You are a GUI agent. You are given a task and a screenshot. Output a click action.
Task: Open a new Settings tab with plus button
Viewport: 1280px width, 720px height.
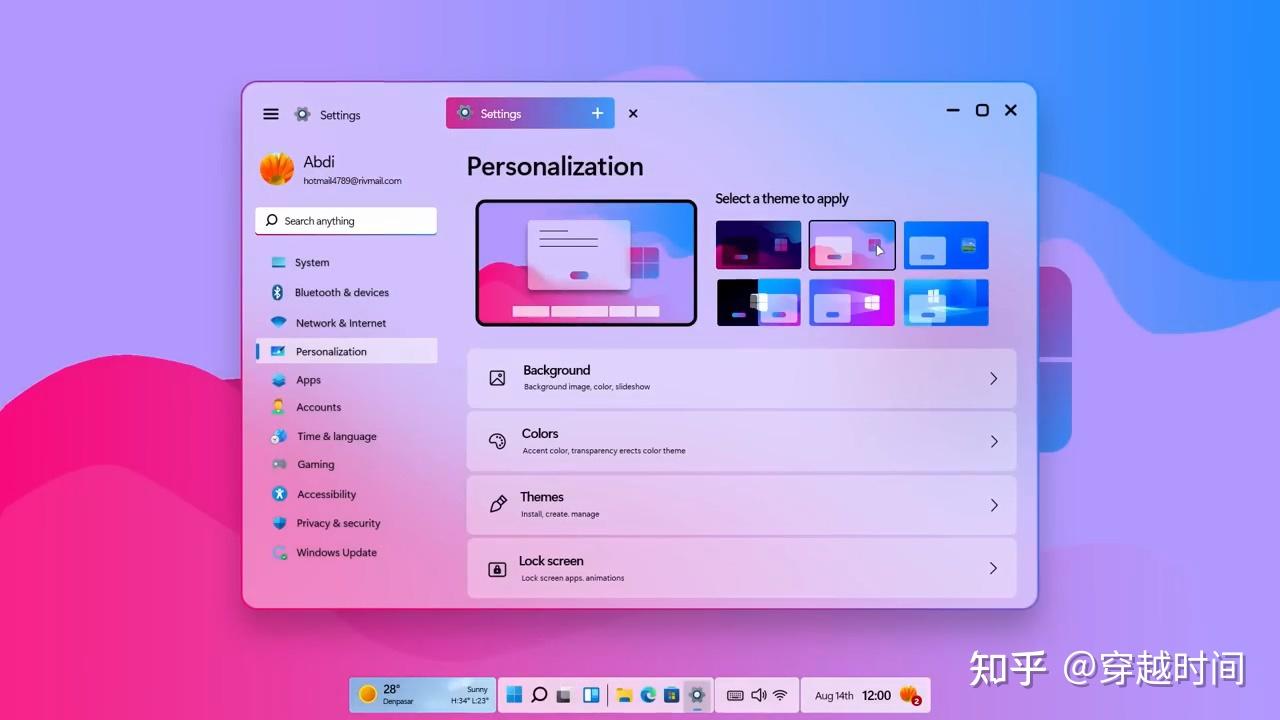pyautogui.click(x=597, y=113)
